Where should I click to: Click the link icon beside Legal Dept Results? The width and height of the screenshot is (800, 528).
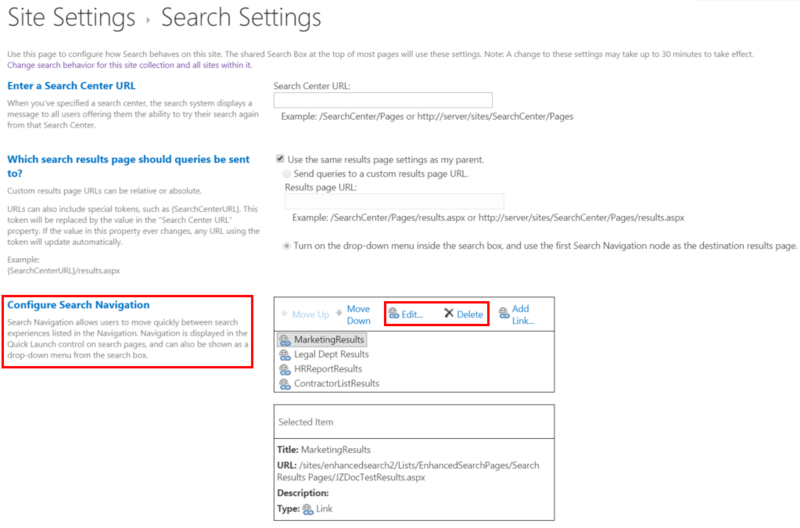(285, 354)
